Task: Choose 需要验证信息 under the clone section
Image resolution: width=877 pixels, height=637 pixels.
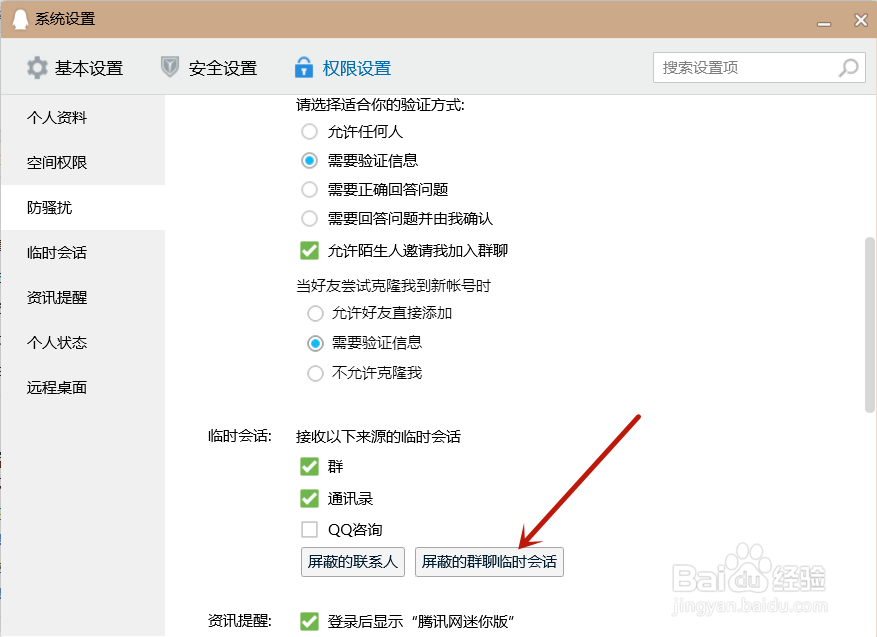Action: (x=315, y=343)
